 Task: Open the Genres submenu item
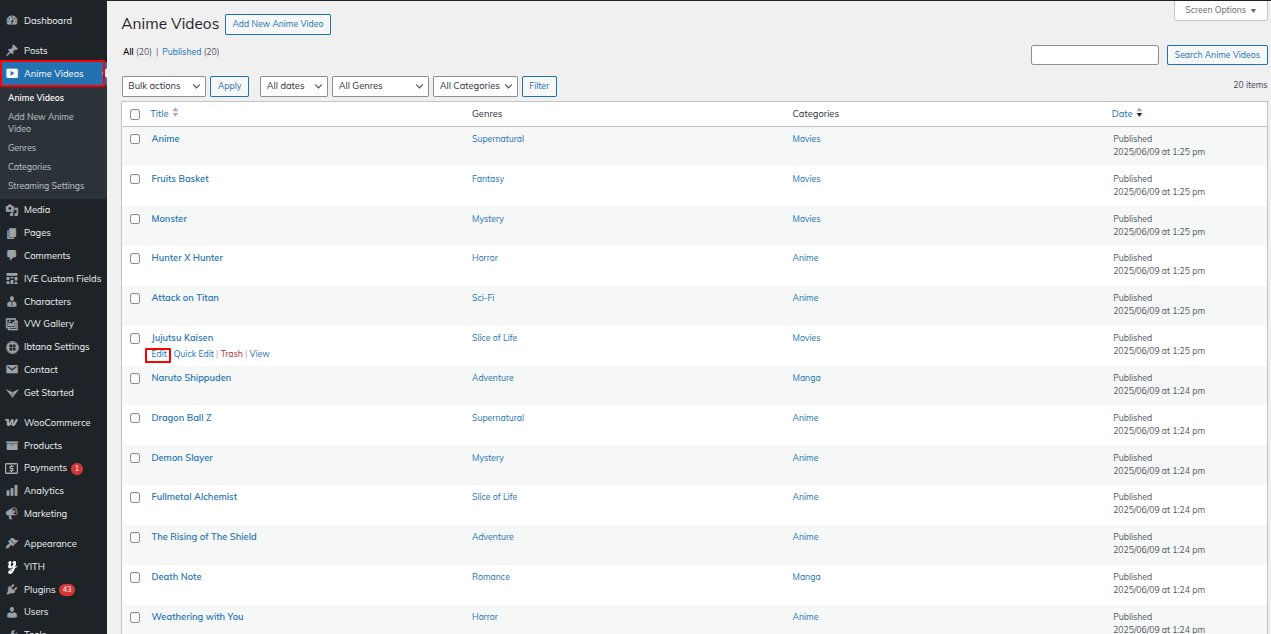22,148
